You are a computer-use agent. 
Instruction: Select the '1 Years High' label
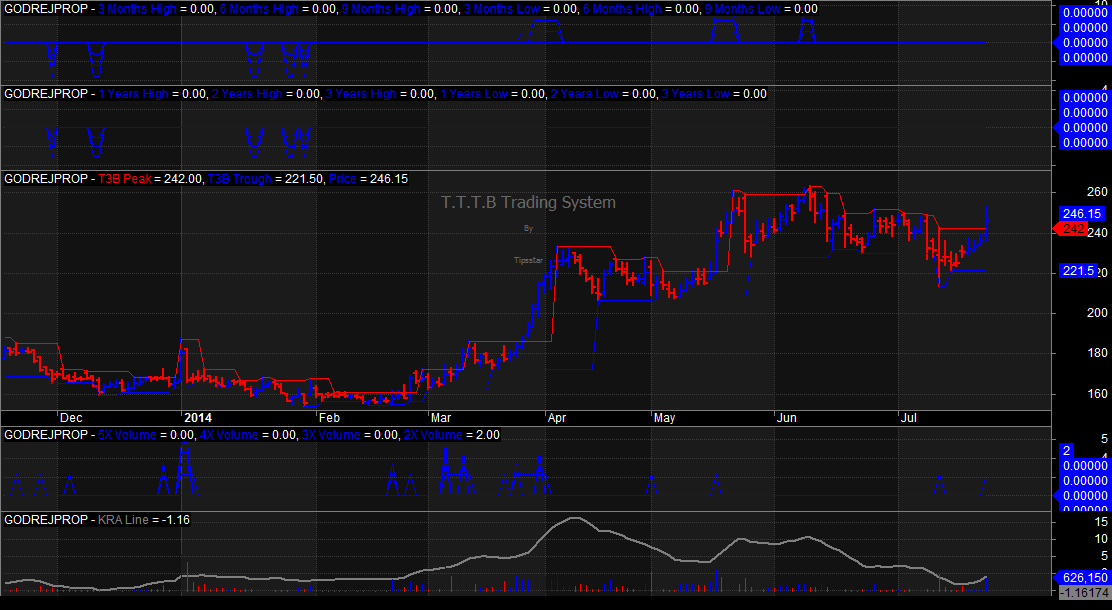pos(133,94)
